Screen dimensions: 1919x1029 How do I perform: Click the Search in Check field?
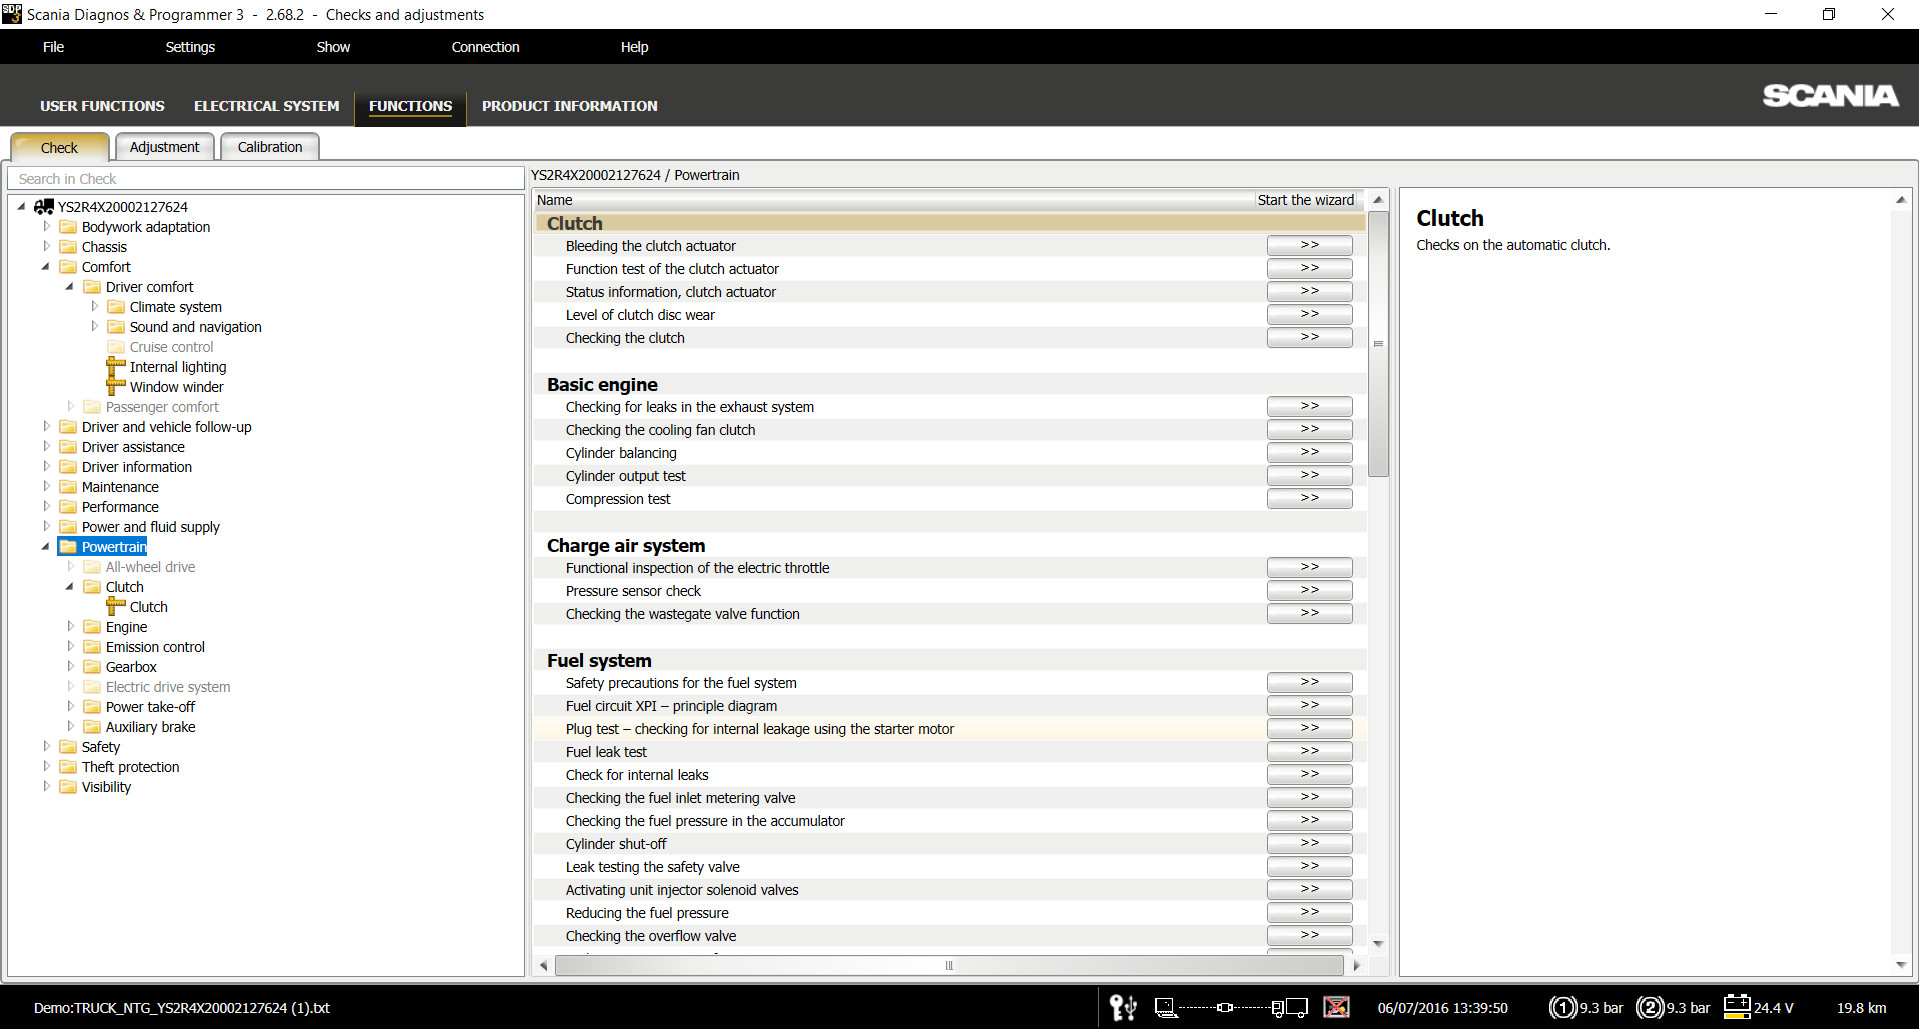[x=266, y=179]
